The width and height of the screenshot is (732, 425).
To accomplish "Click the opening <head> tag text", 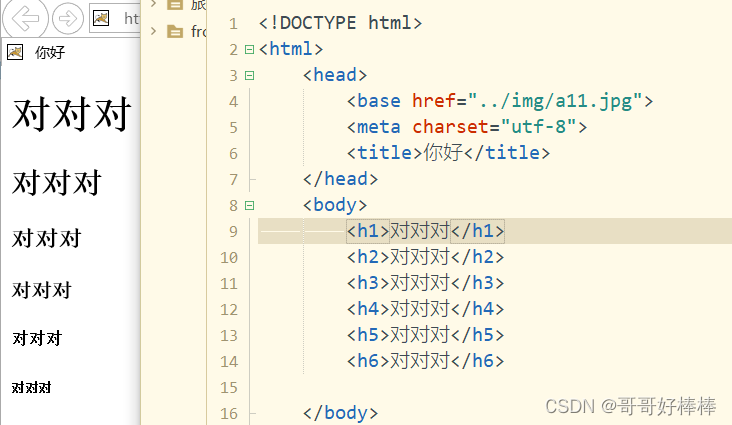I will point(335,75).
